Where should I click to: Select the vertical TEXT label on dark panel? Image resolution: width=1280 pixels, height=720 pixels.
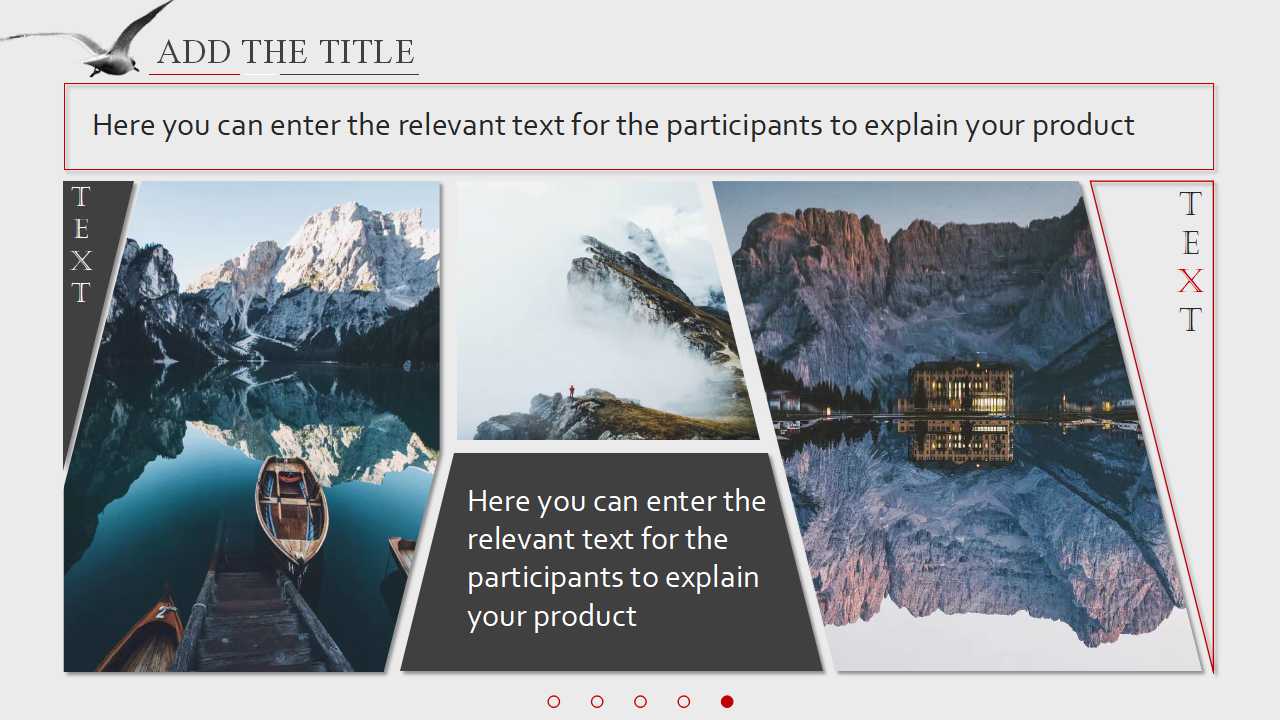(x=81, y=245)
